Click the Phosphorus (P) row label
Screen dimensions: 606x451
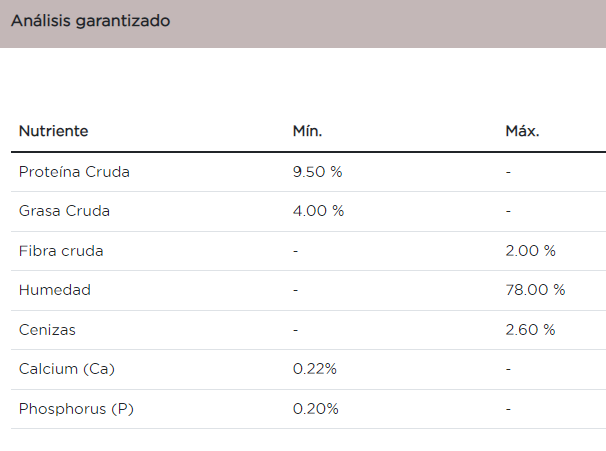point(76,408)
